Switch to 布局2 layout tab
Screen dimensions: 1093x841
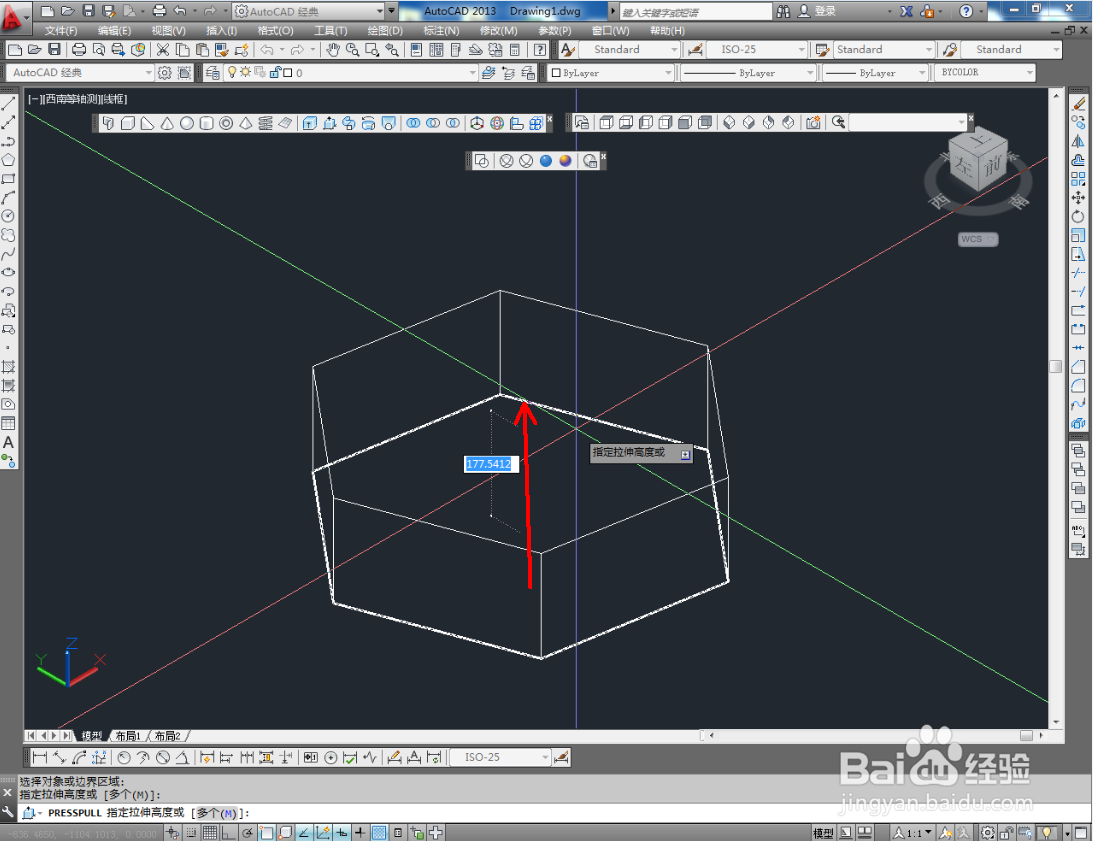pyautogui.click(x=168, y=736)
